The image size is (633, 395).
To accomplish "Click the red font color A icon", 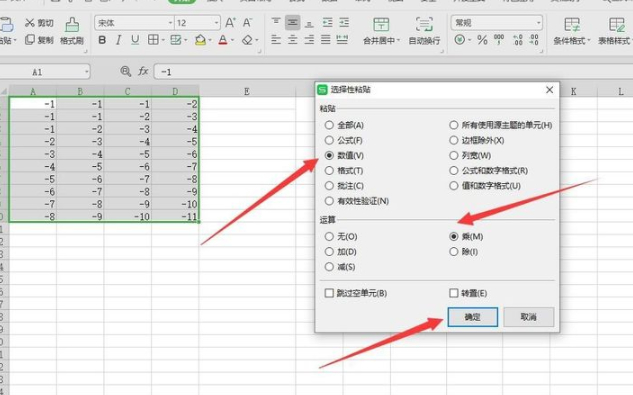I will point(222,40).
